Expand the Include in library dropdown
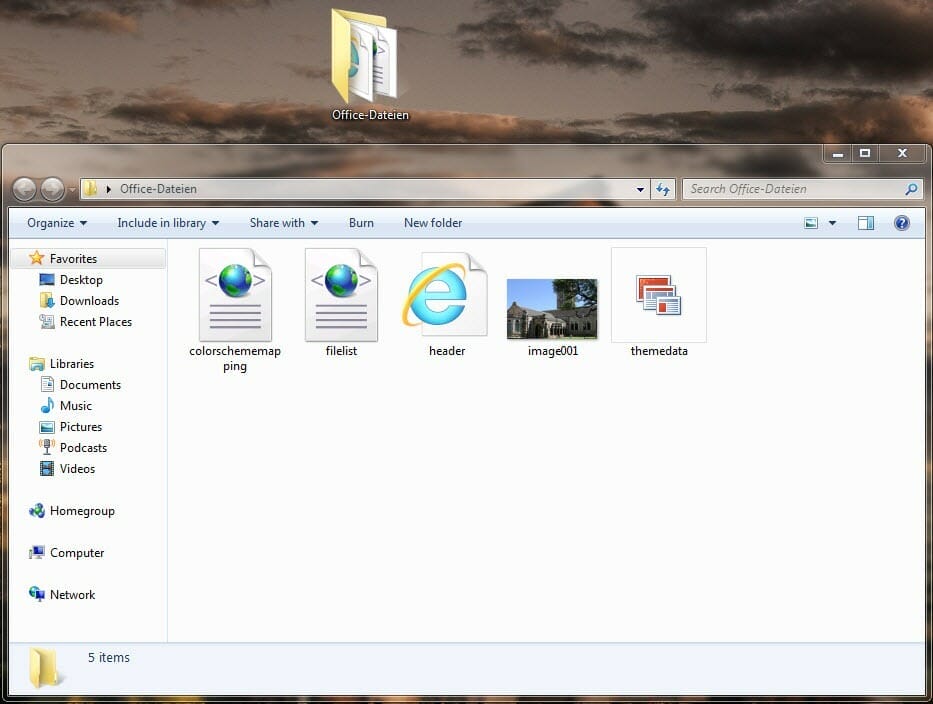This screenshot has height=704, width=933. (168, 223)
